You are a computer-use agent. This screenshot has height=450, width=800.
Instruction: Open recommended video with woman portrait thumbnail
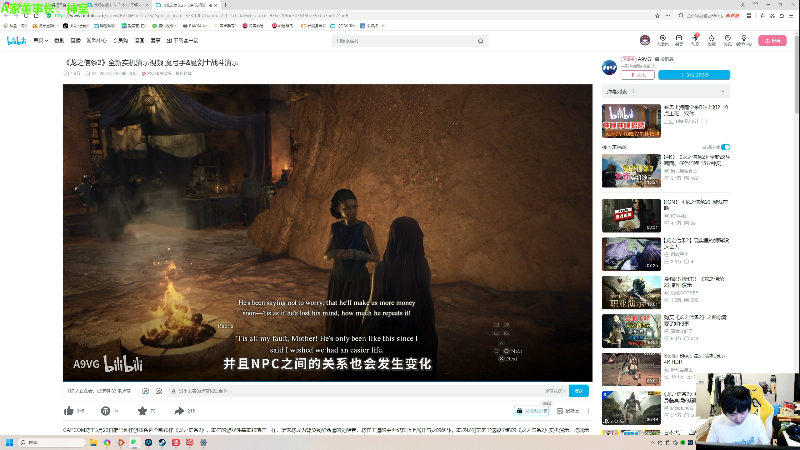[x=631, y=216]
